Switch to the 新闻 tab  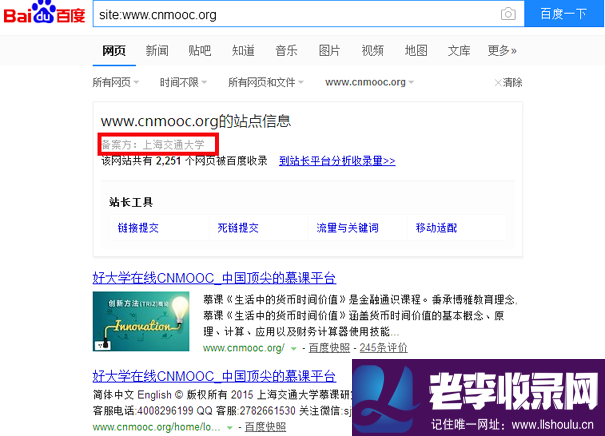[x=157, y=51]
